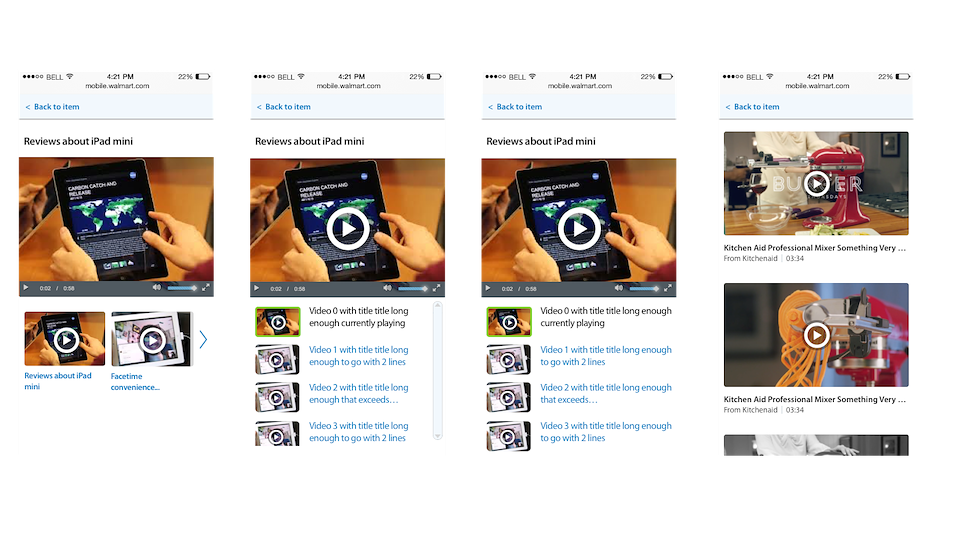The width and height of the screenshot is (960, 533).
Task: Select Video 2 thumbnail in the scrollbar list
Action: [x=277, y=398]
